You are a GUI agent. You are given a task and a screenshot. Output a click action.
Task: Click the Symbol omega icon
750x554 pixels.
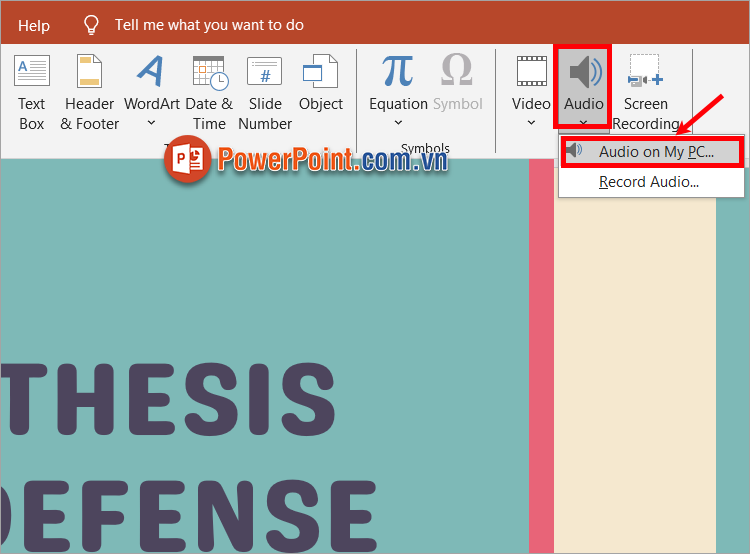[457, 72]
